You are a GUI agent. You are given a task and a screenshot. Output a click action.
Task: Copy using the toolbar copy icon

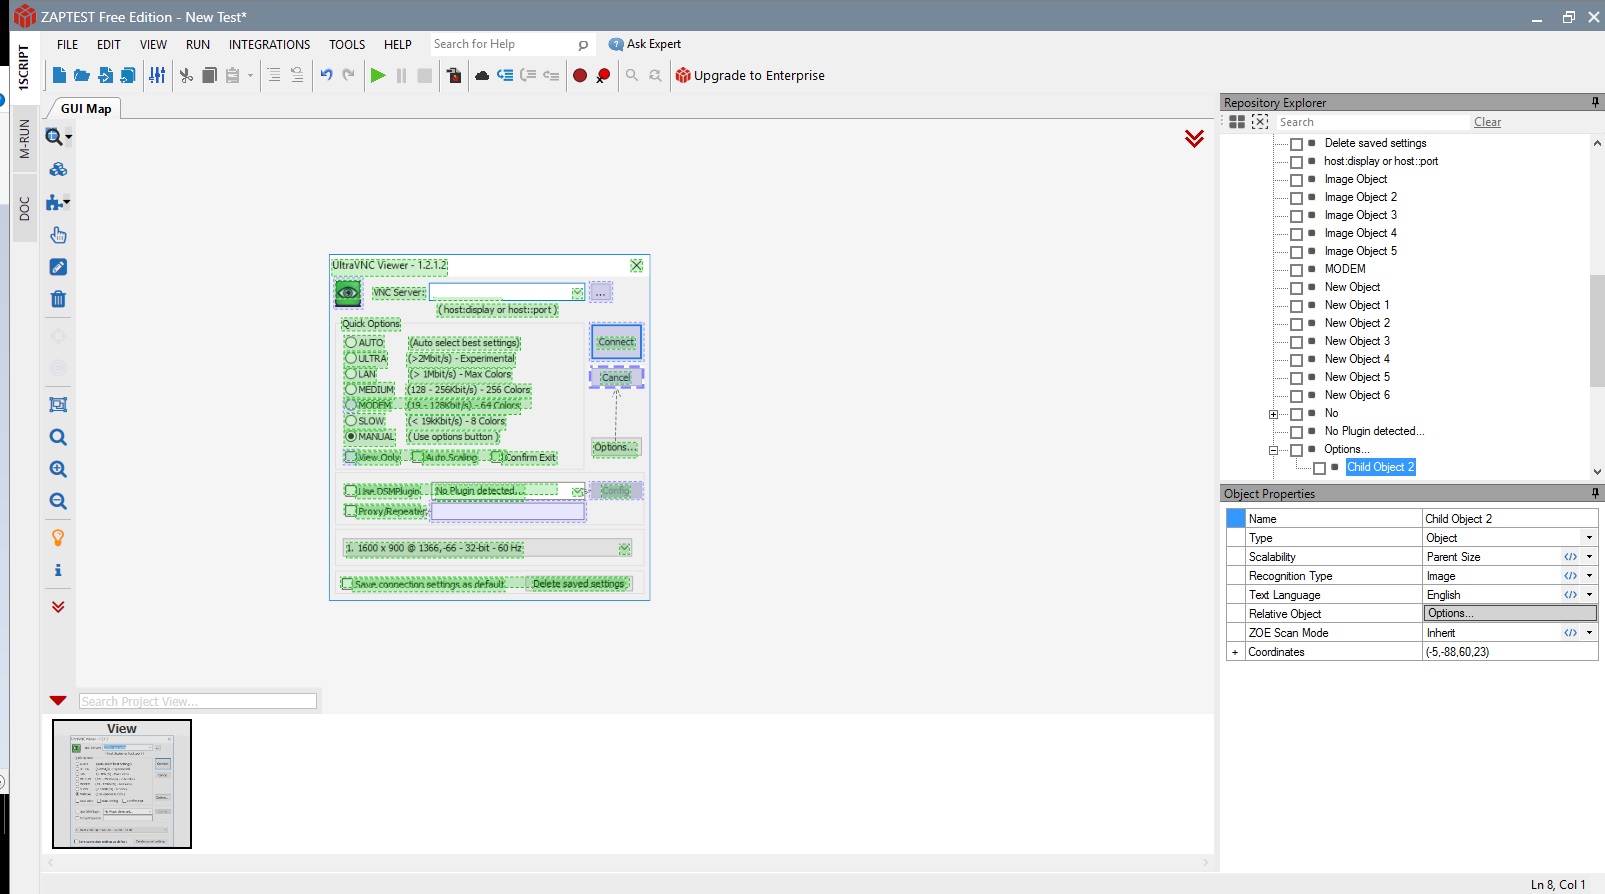click(209, 75)
